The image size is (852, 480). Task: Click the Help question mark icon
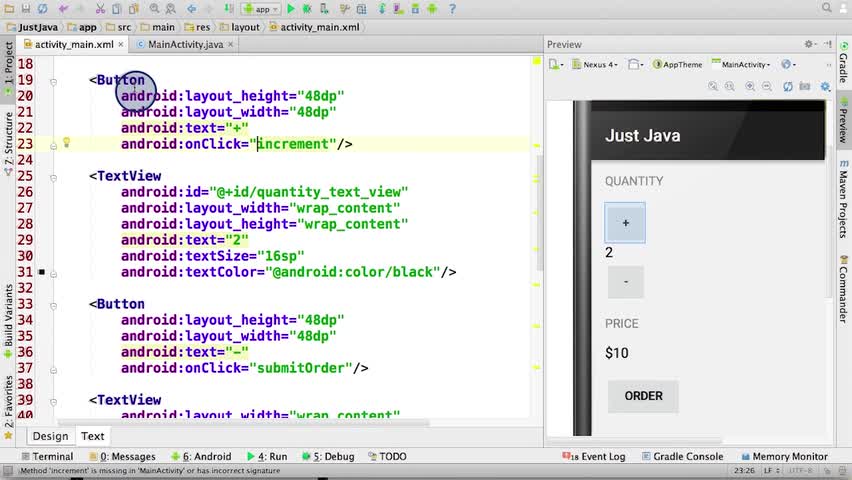click(452, 9)
